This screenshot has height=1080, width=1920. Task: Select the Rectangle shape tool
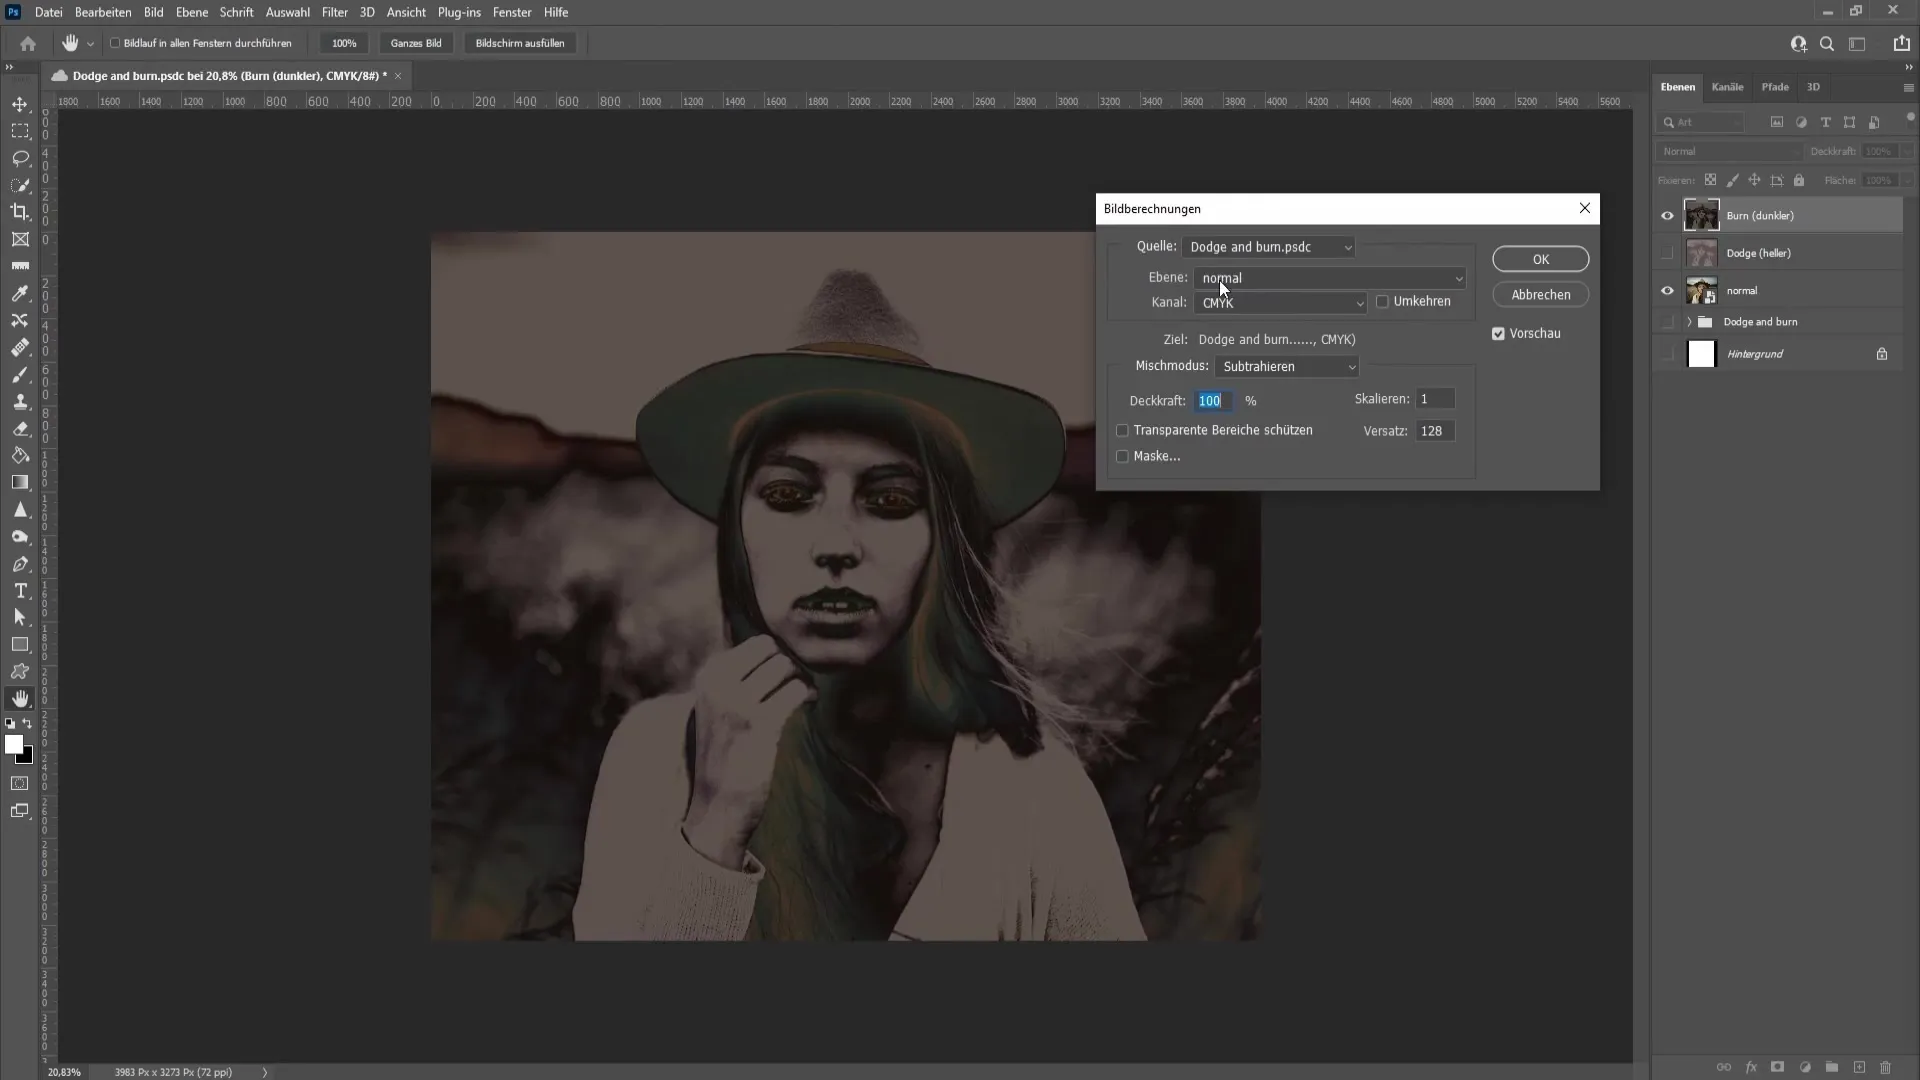point(20,645)
